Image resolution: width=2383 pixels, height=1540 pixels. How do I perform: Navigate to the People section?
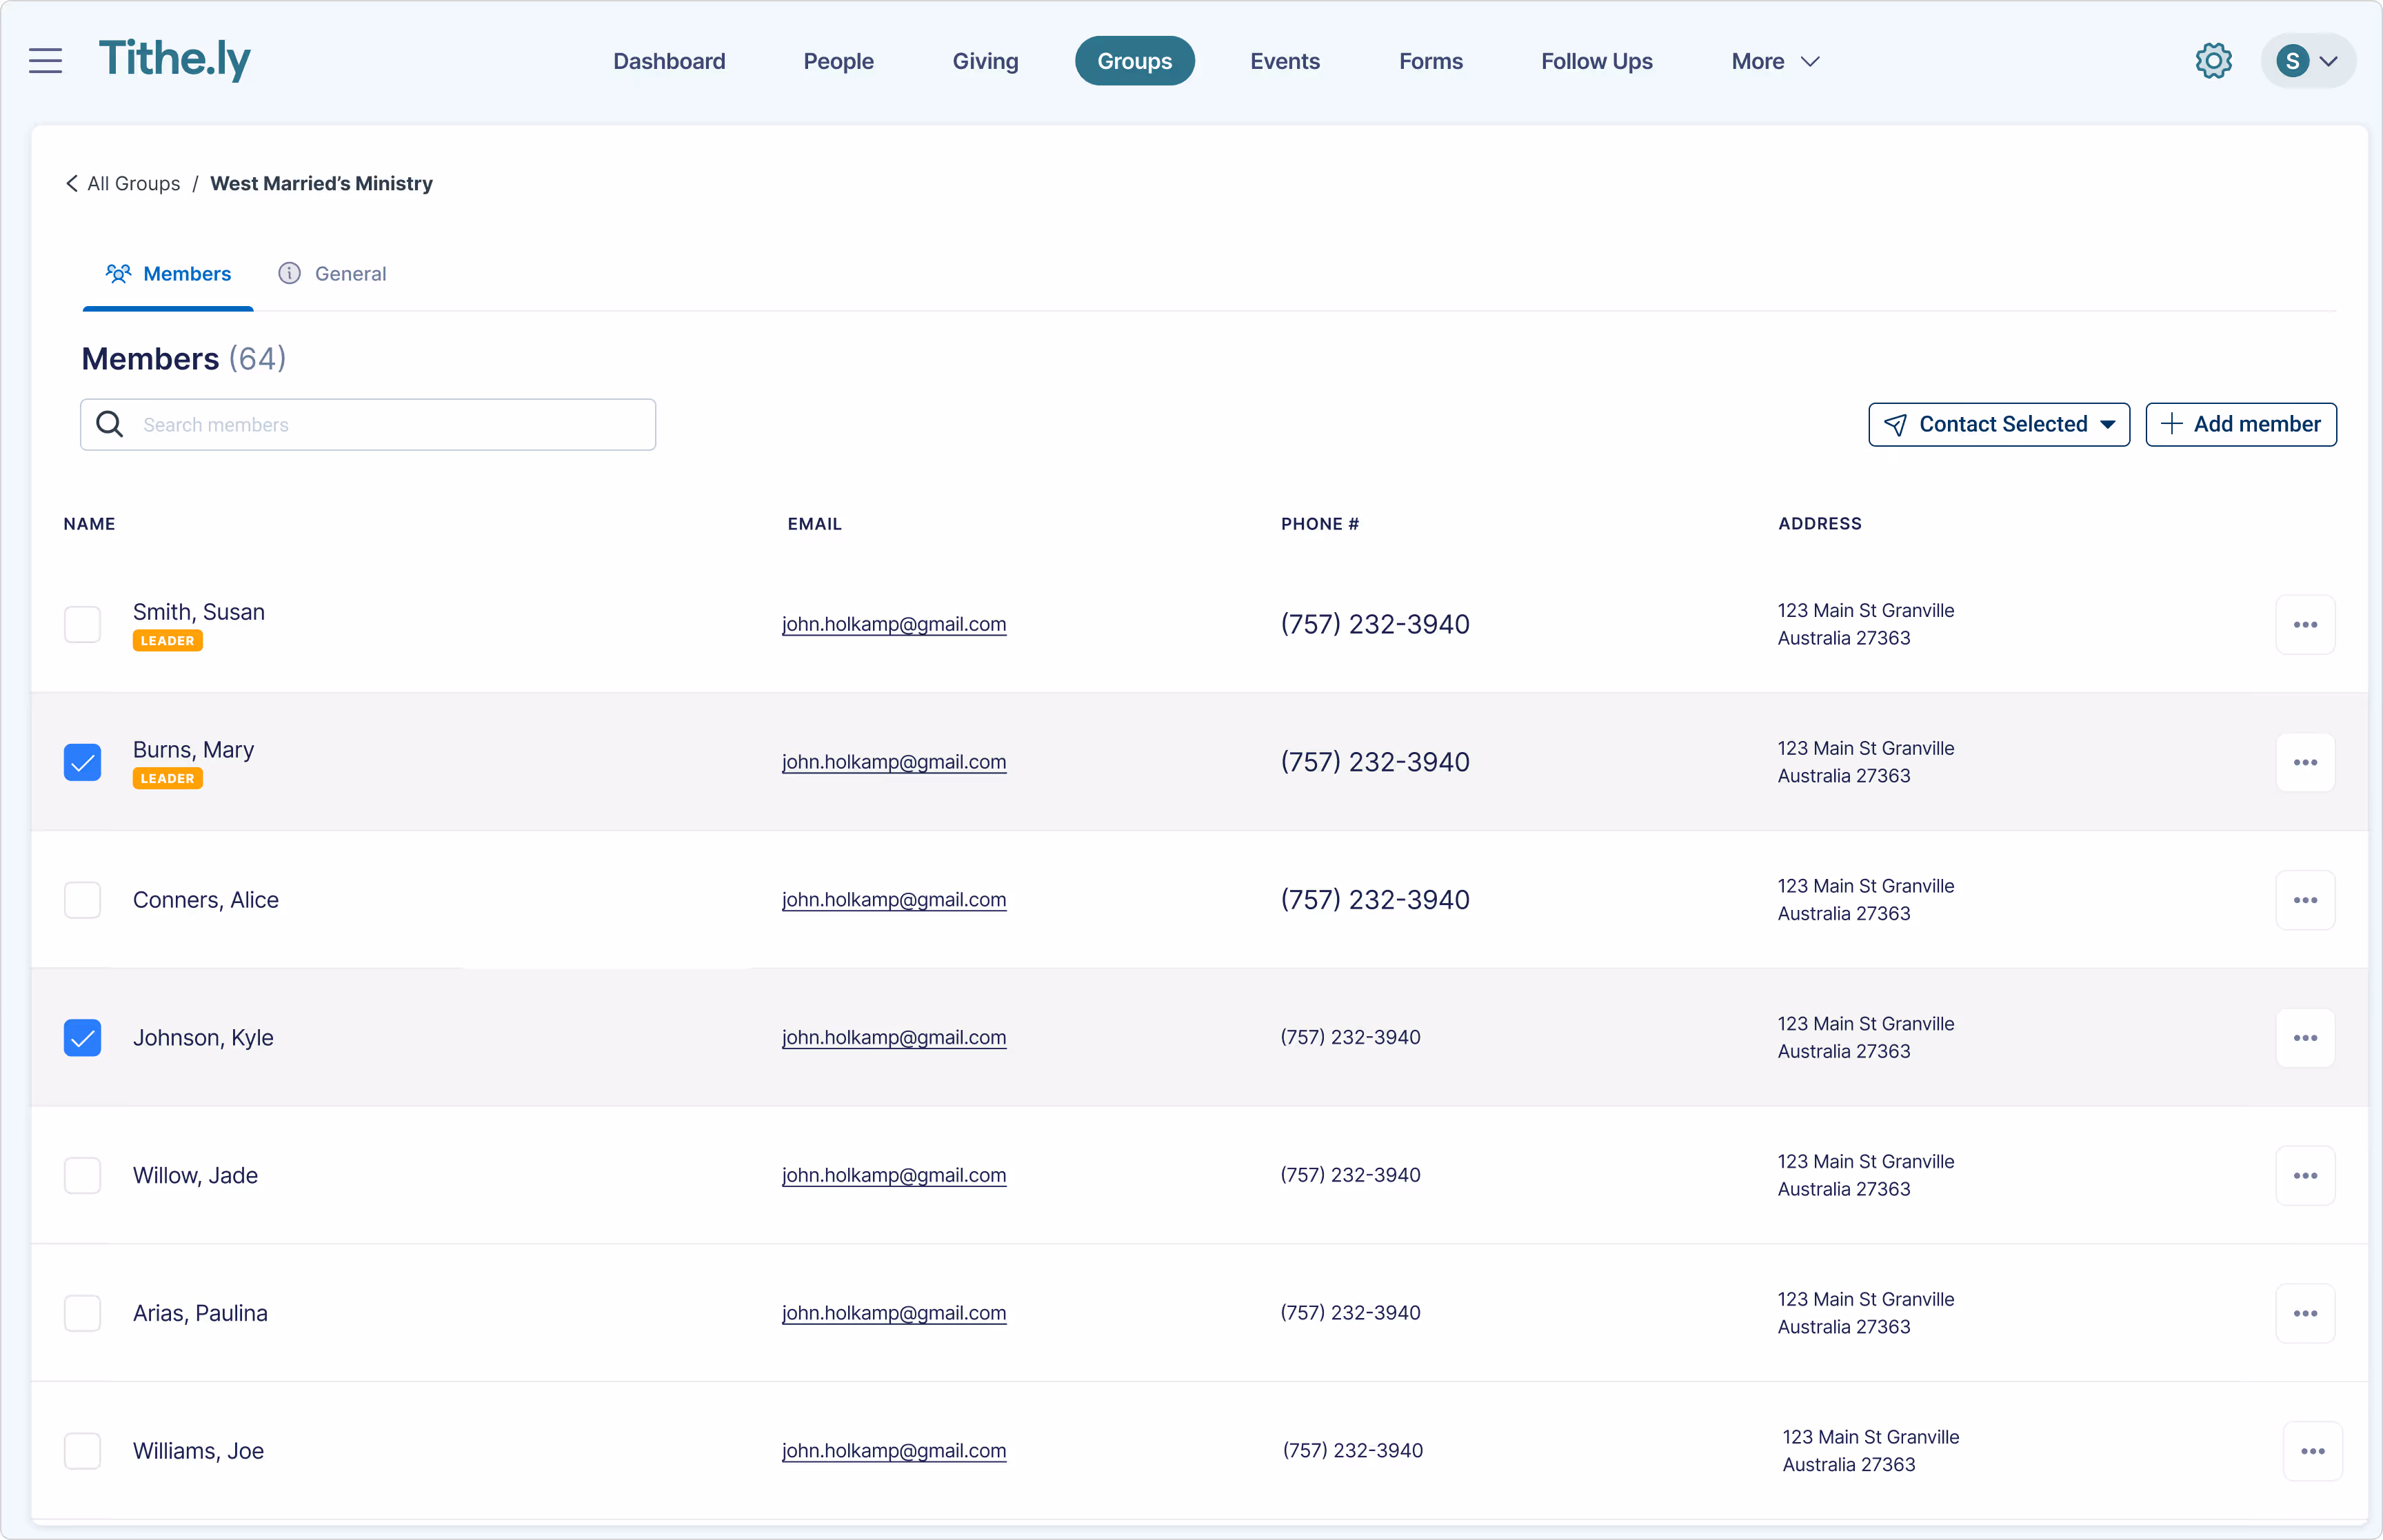point(838,61)
